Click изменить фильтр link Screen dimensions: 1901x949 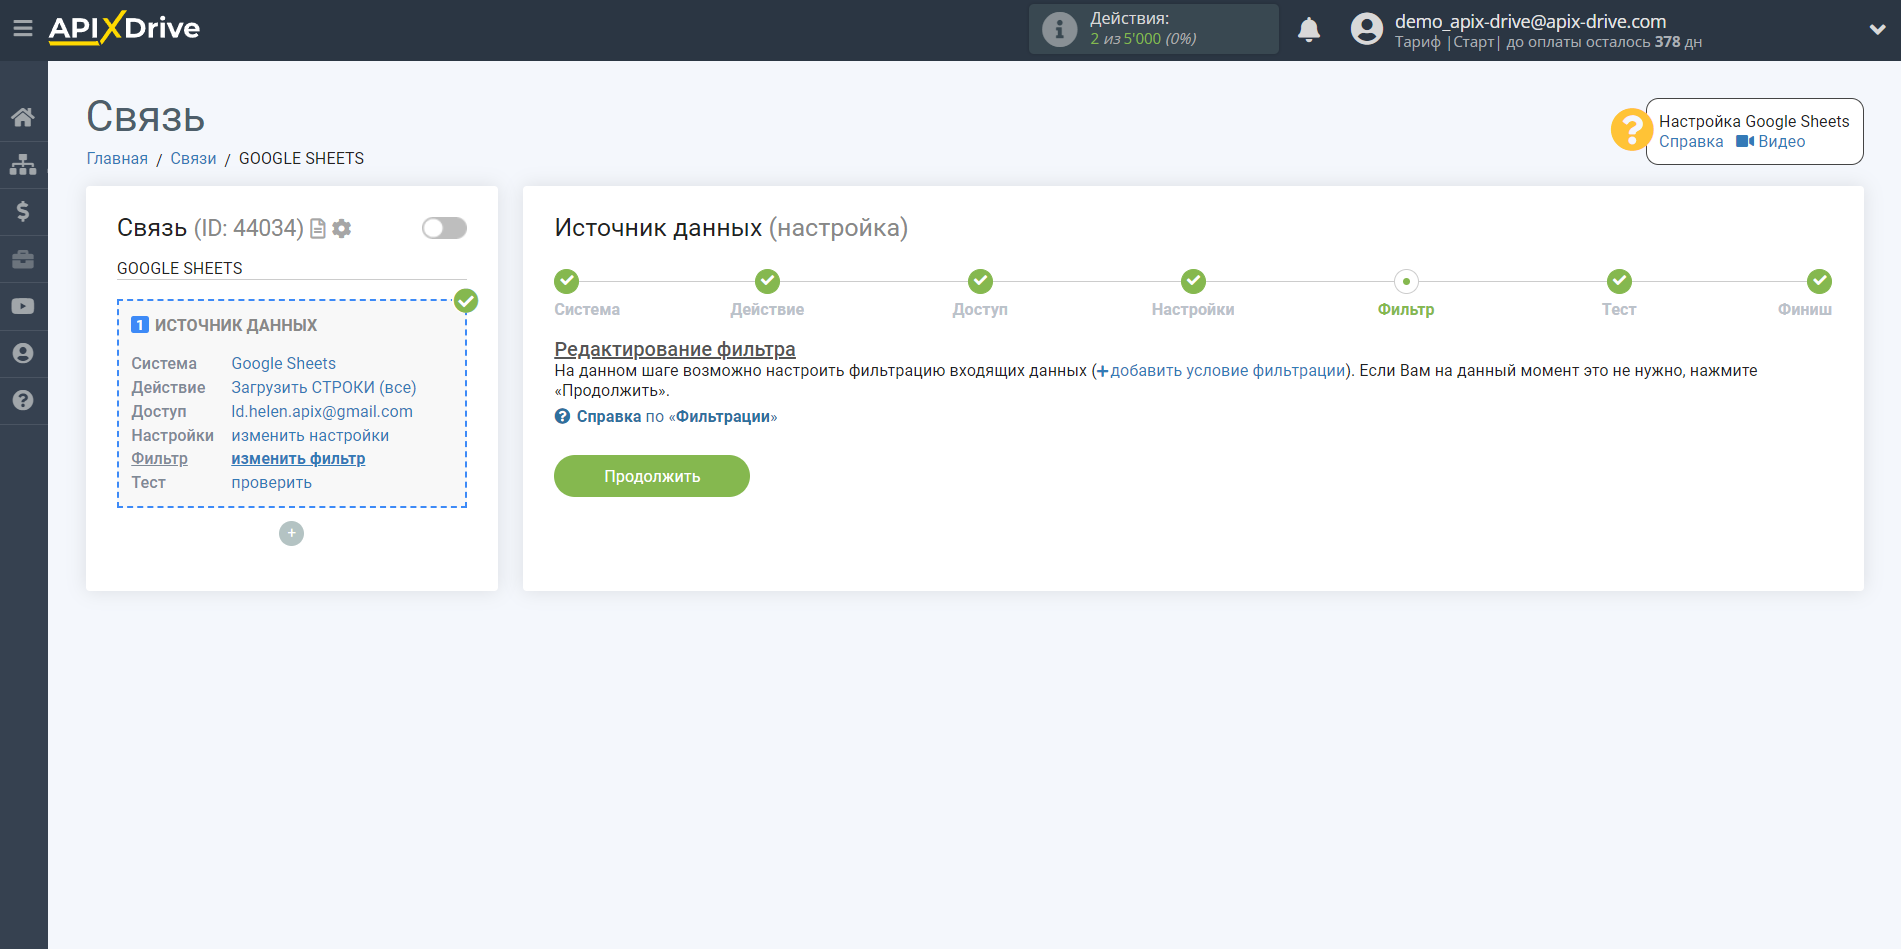[x=298, y=459]
